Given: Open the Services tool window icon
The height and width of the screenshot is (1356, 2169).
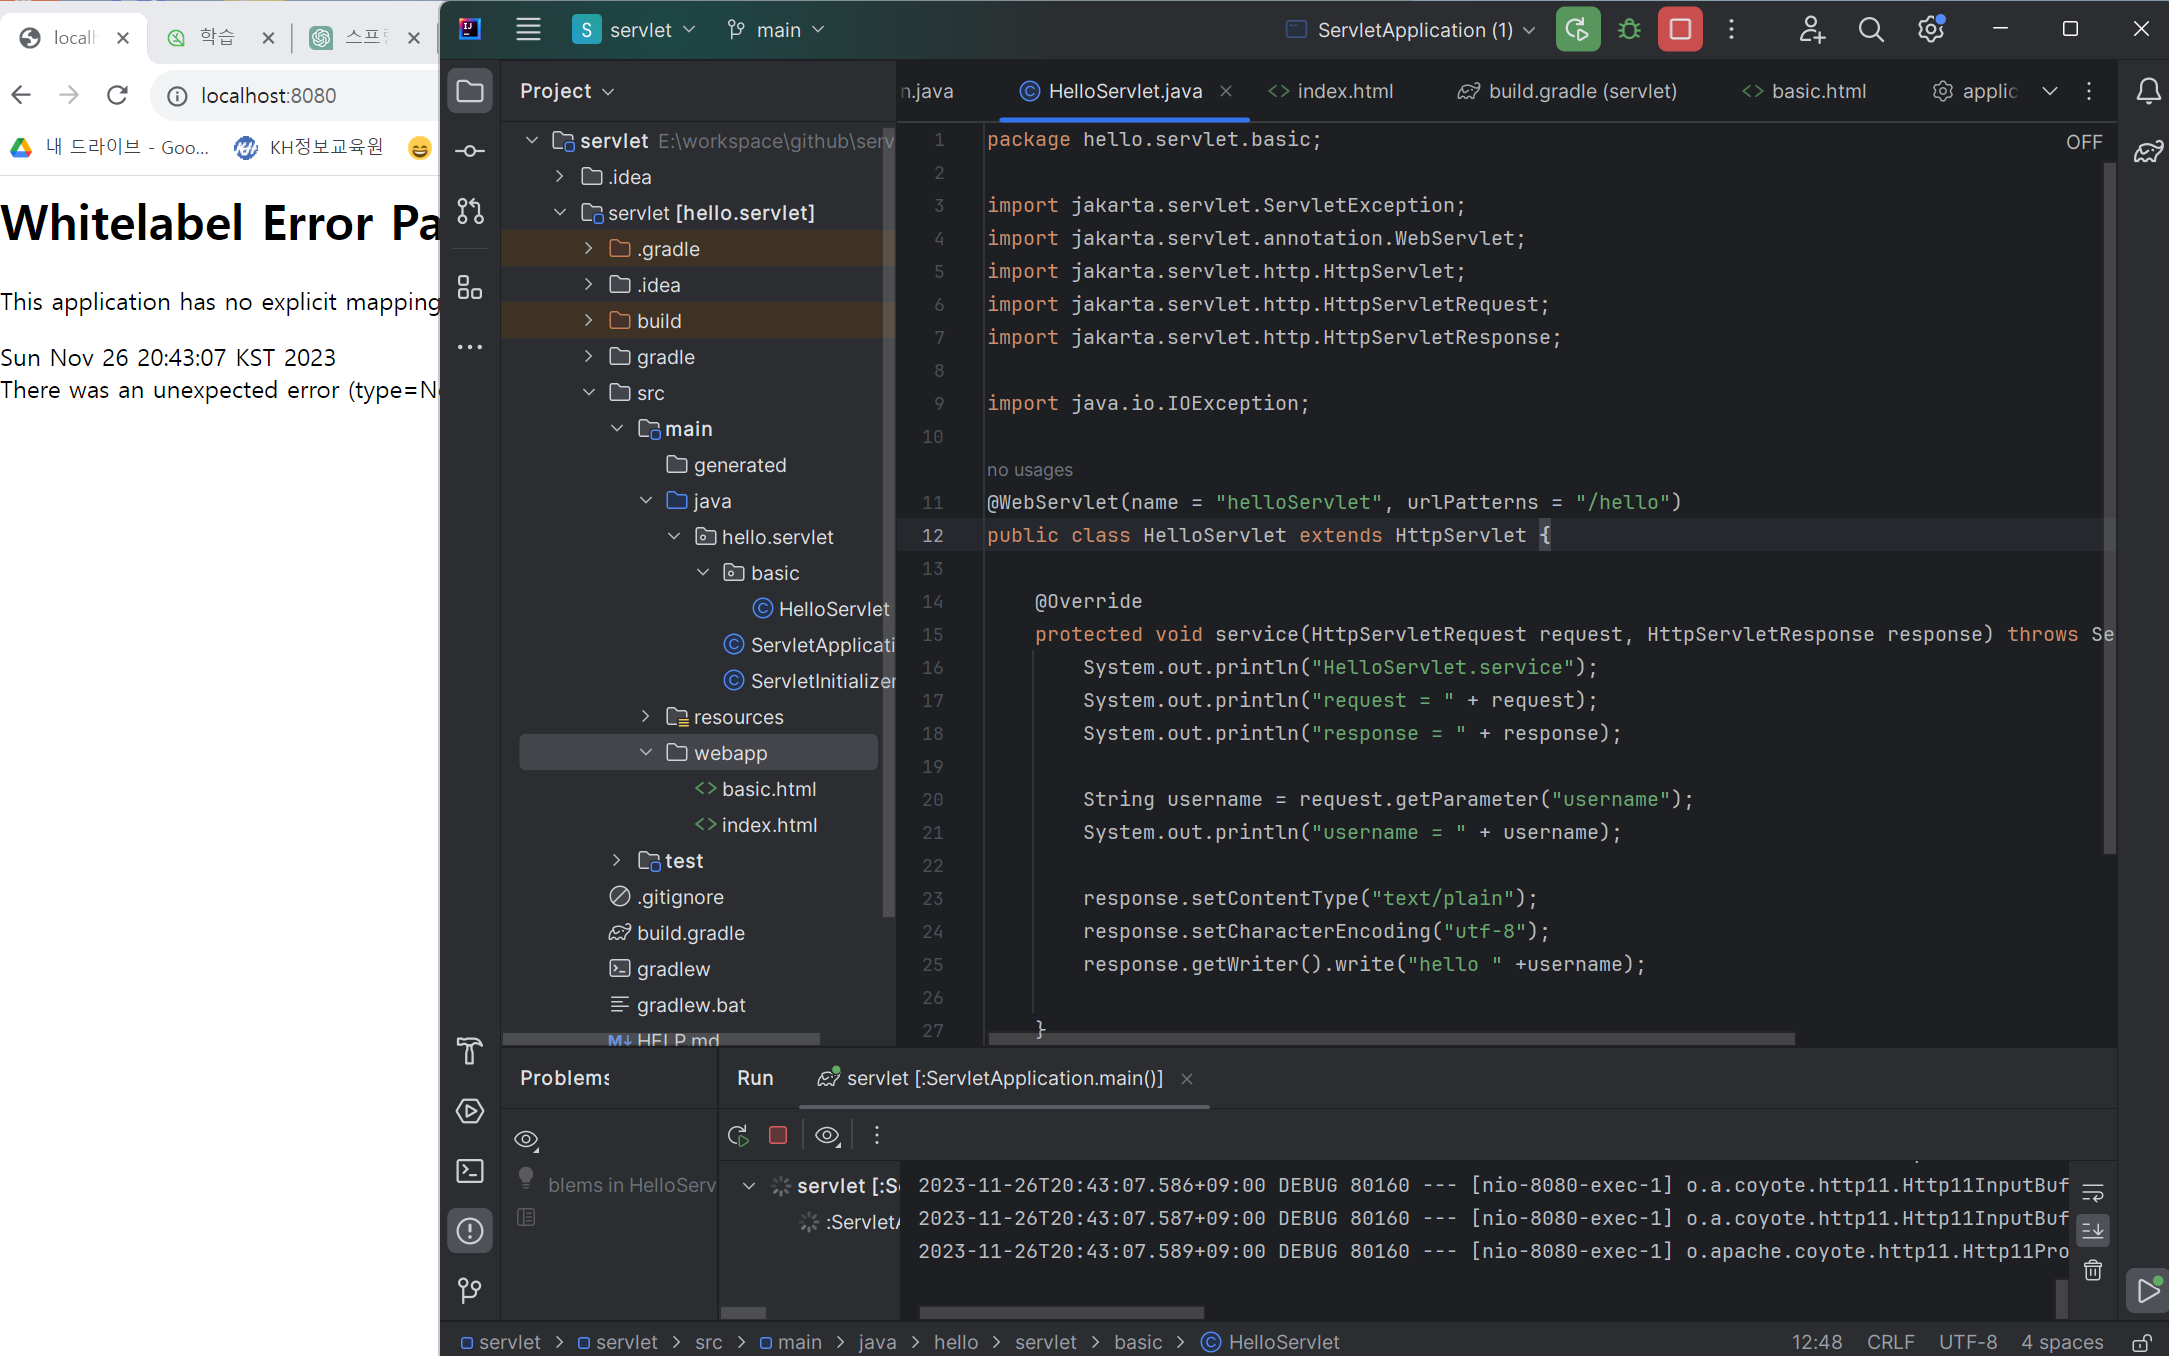Looking at the screenshot, I should (x=470, y=1111).
